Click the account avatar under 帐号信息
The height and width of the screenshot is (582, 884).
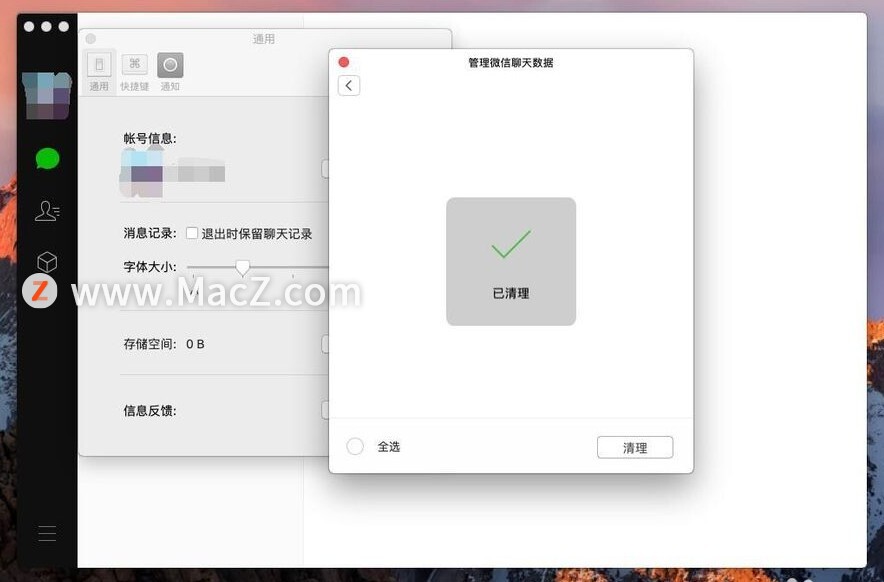click(142, 173)
